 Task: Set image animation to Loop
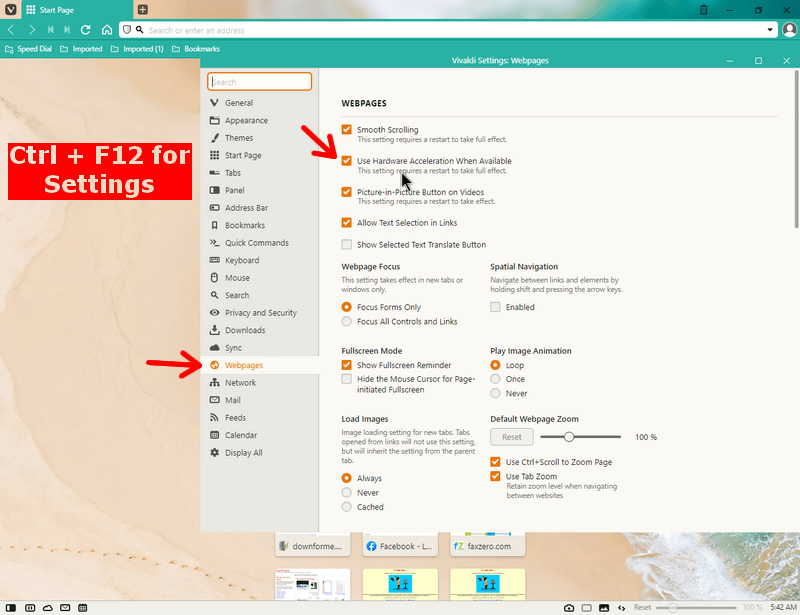[x=495, y=365]
